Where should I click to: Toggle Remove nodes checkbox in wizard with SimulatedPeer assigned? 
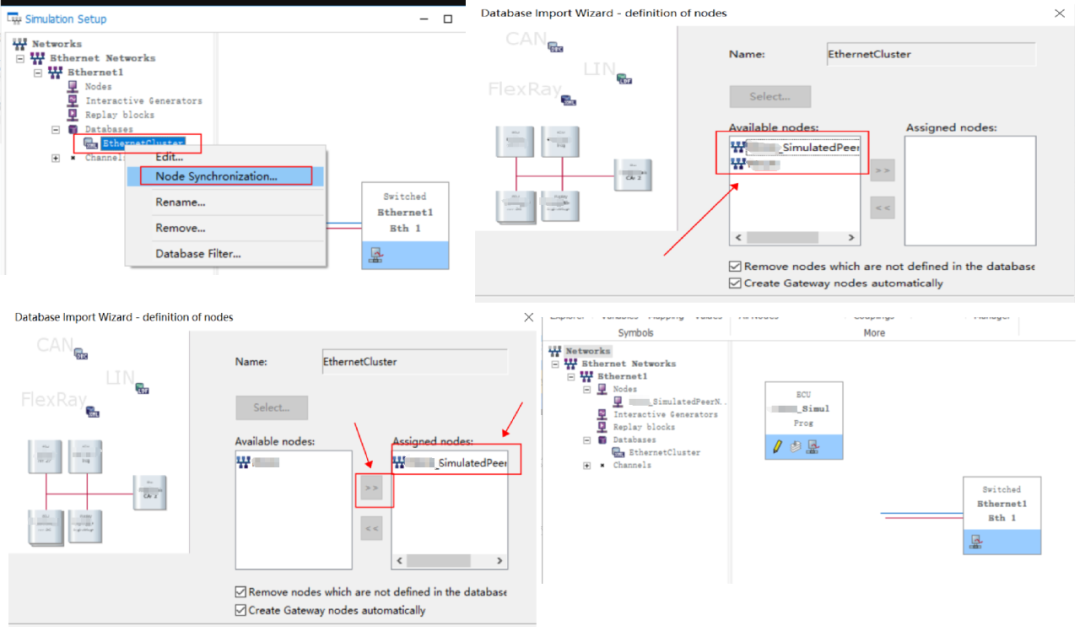[240, 592]
